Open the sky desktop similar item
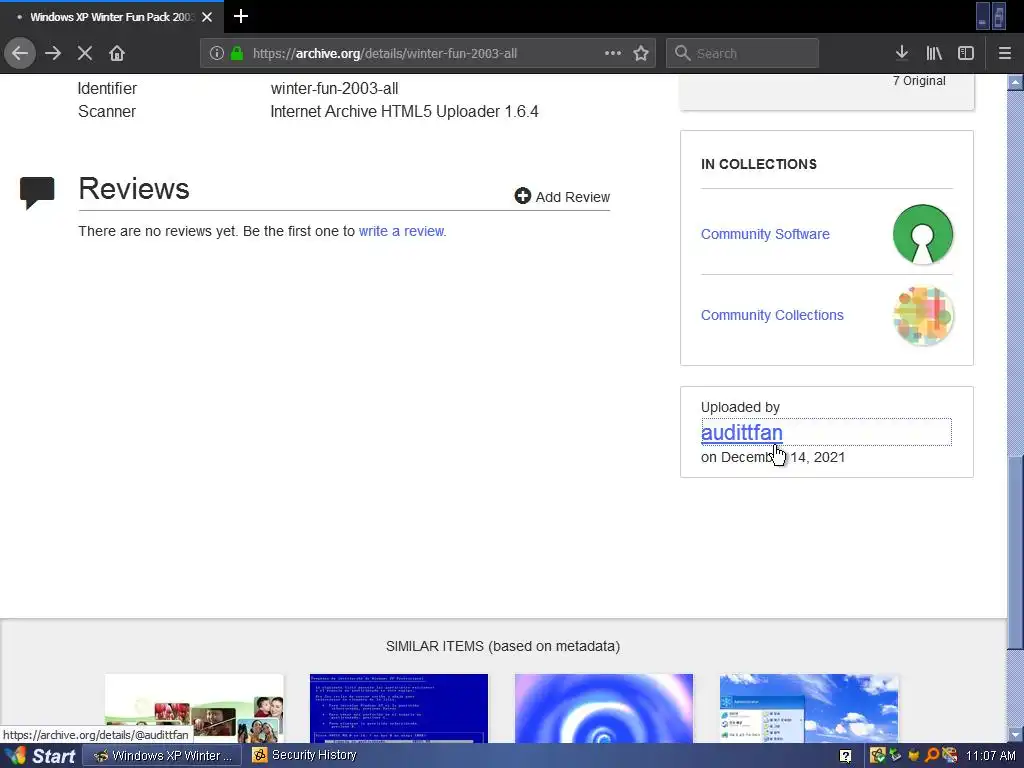Image resolution: width=1024 pixels, height=768 pixels. tap(808, 708)
